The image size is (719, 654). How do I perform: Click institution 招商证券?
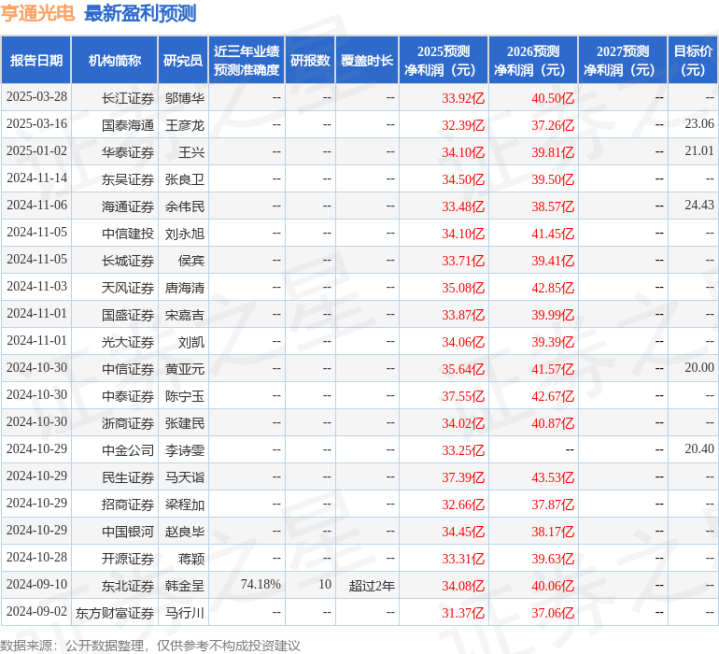(127, 504)
